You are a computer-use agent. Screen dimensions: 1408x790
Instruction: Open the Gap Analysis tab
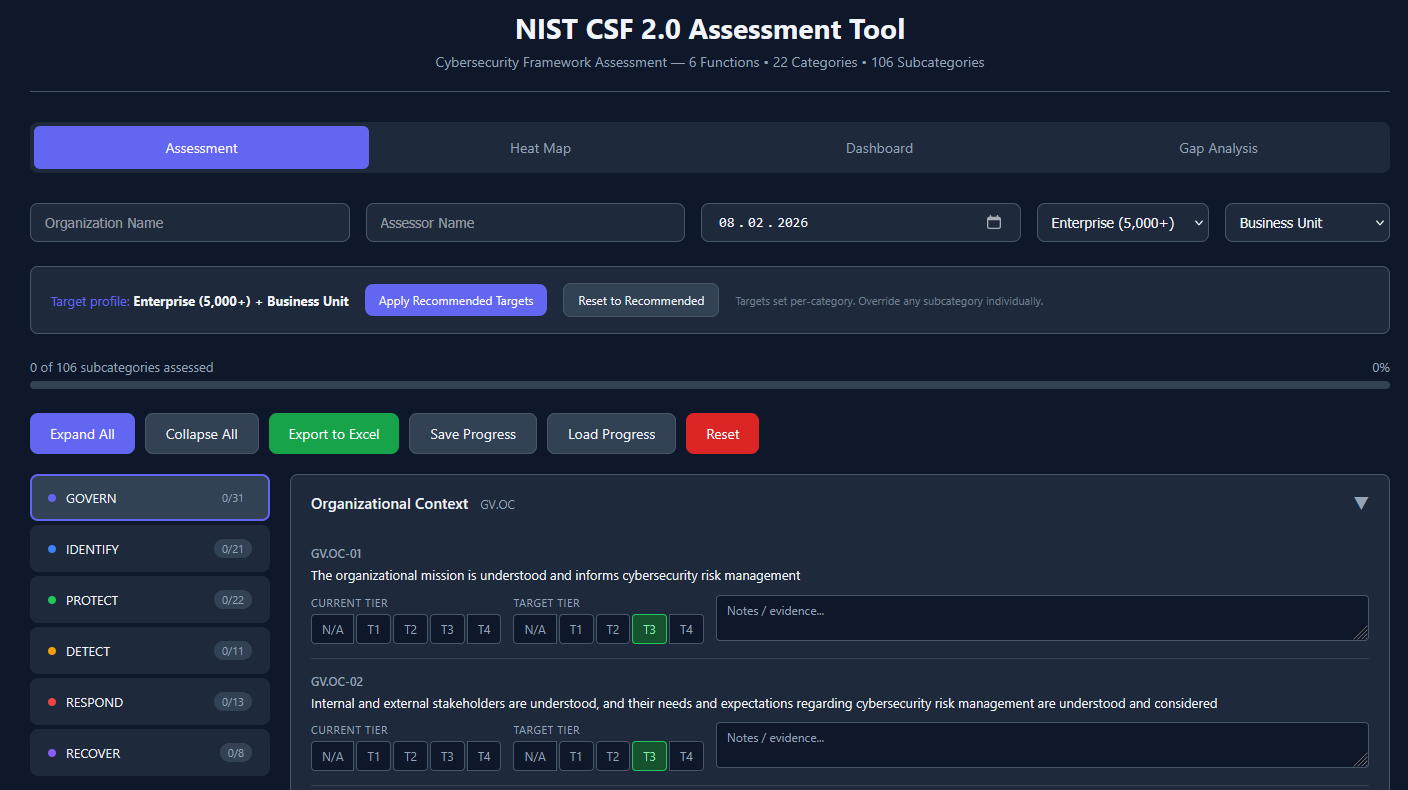(x=1218, y=148)
